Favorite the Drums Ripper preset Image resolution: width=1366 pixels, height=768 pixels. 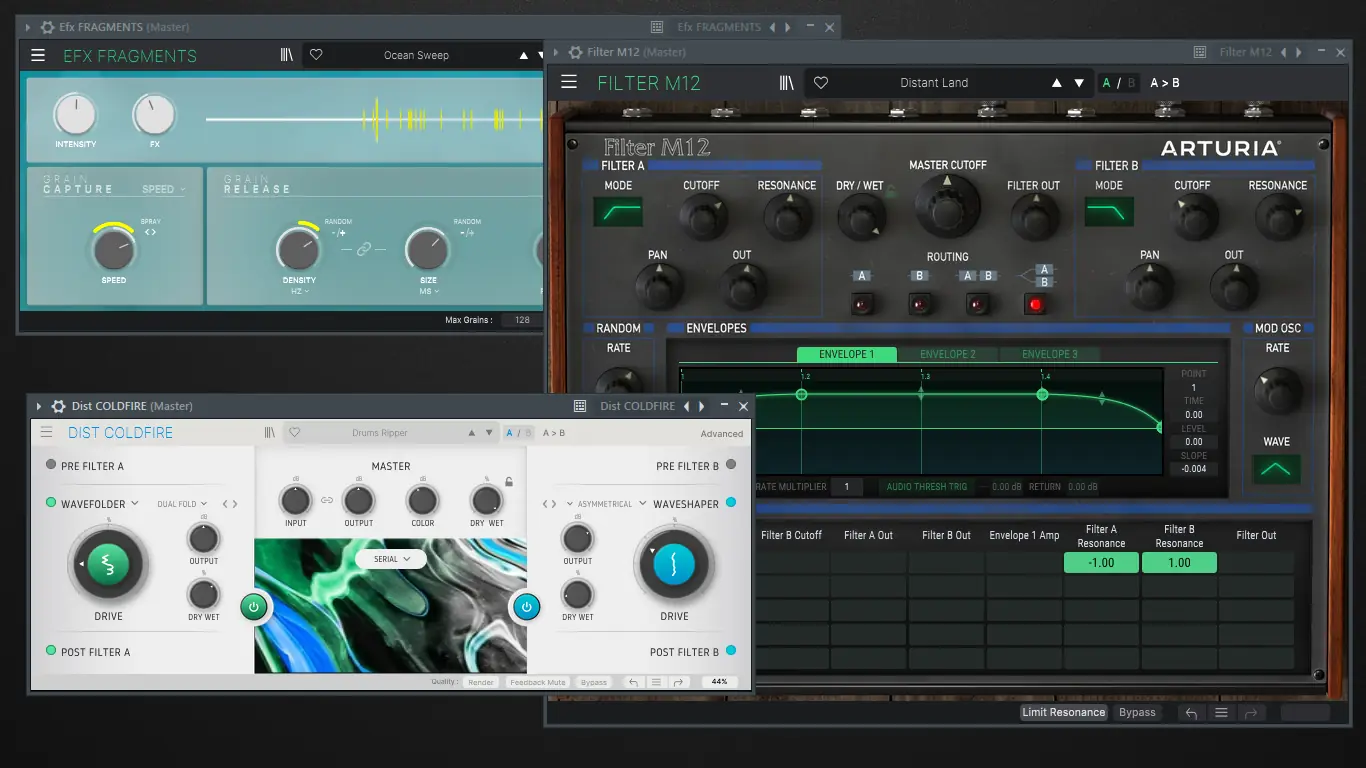click(x=294, y=433)
